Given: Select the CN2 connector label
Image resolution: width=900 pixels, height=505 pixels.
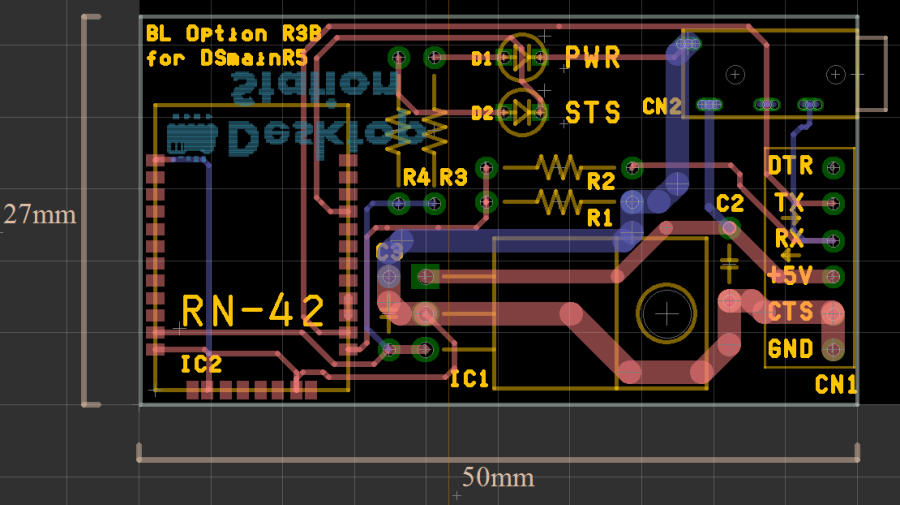Looking at the screenshot, I should (661, 106).
